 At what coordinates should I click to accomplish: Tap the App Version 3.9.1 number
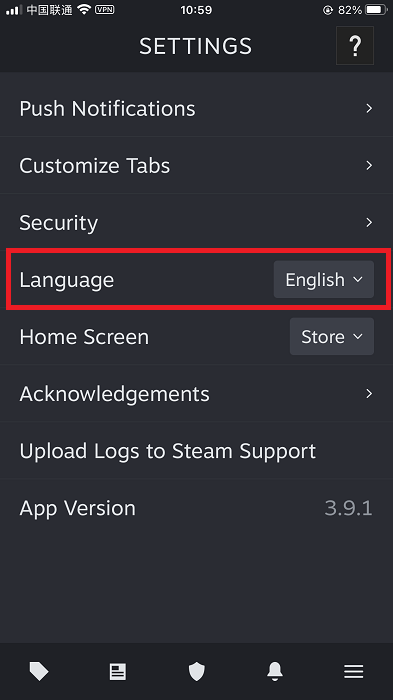point(348,508)
